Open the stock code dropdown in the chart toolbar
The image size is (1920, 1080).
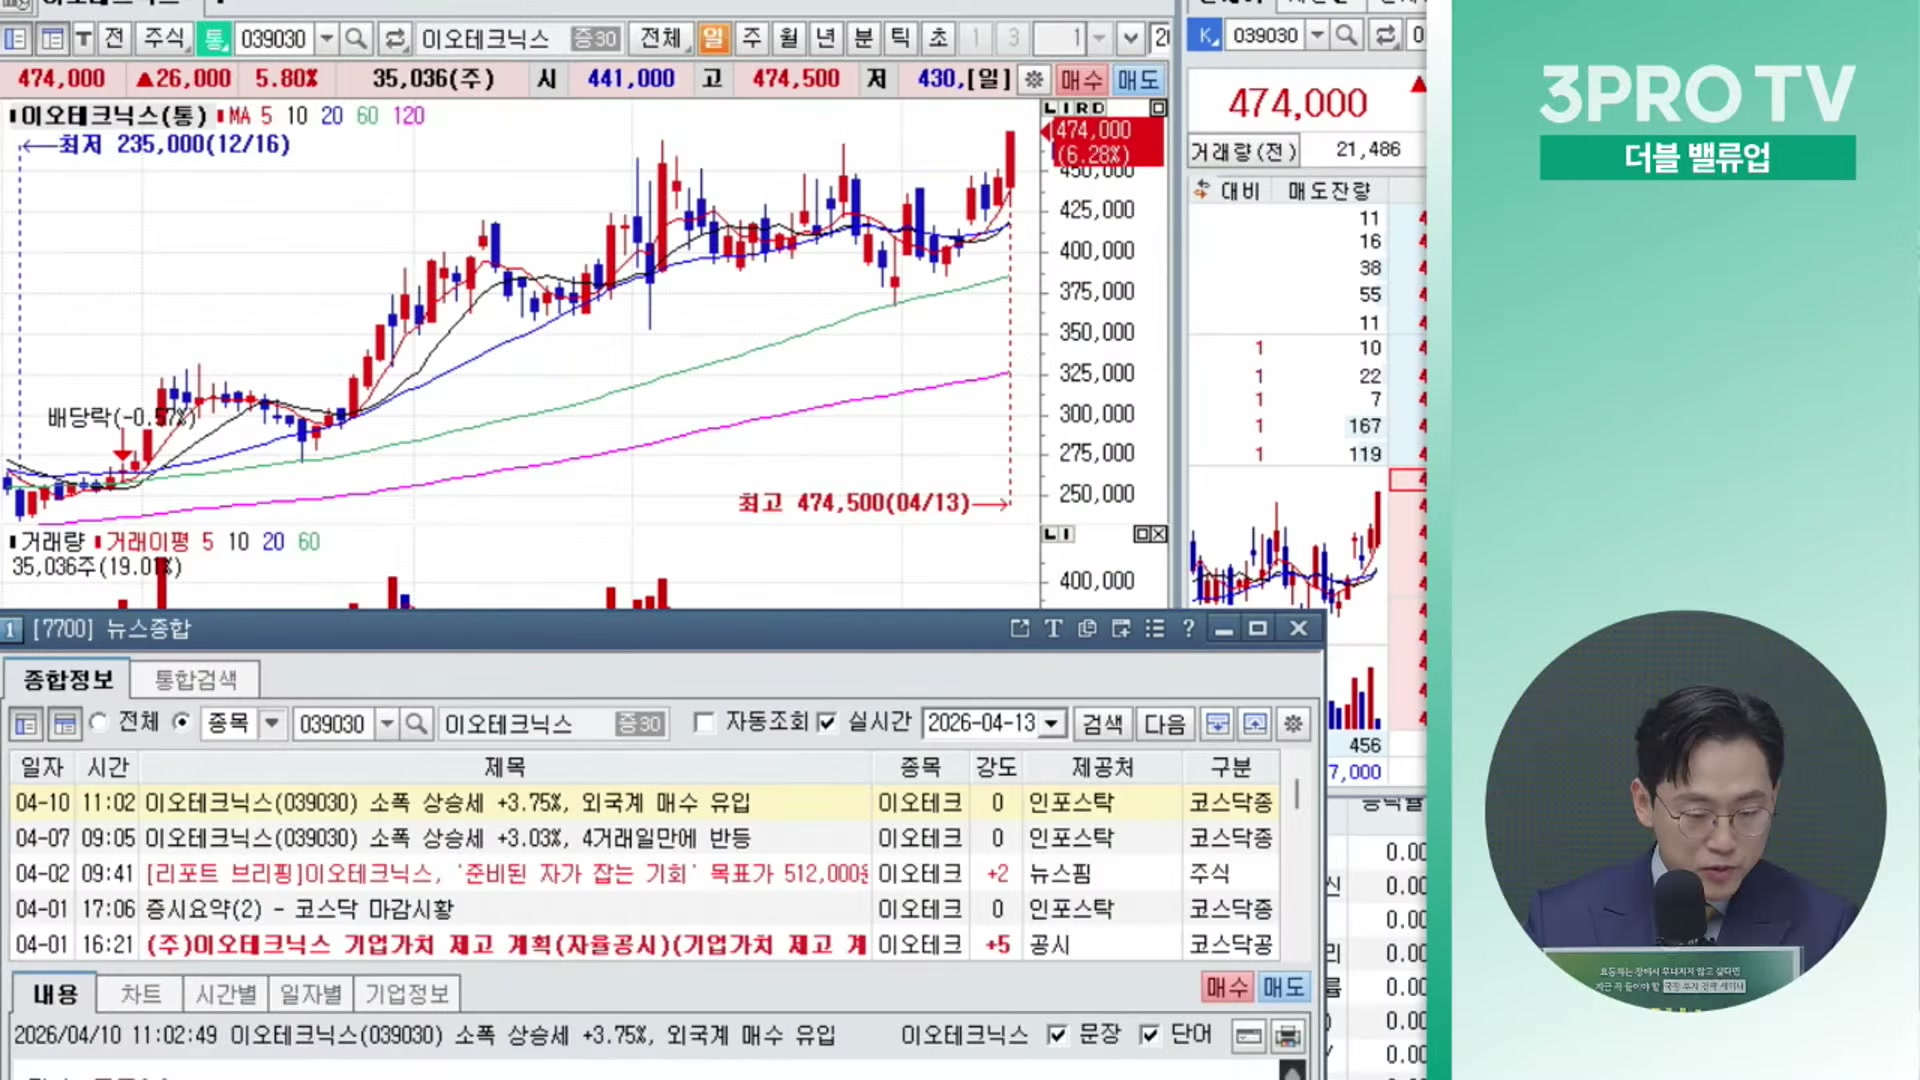click(326, 39)
